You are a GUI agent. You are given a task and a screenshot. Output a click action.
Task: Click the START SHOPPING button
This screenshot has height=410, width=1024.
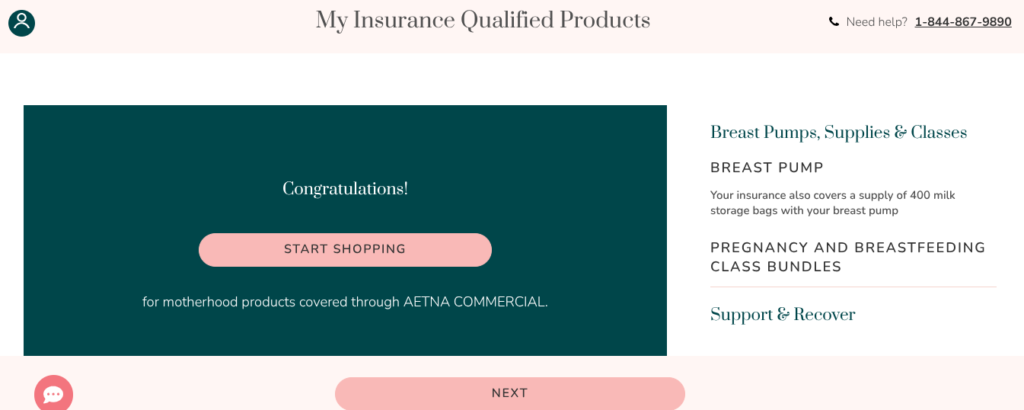345,249
